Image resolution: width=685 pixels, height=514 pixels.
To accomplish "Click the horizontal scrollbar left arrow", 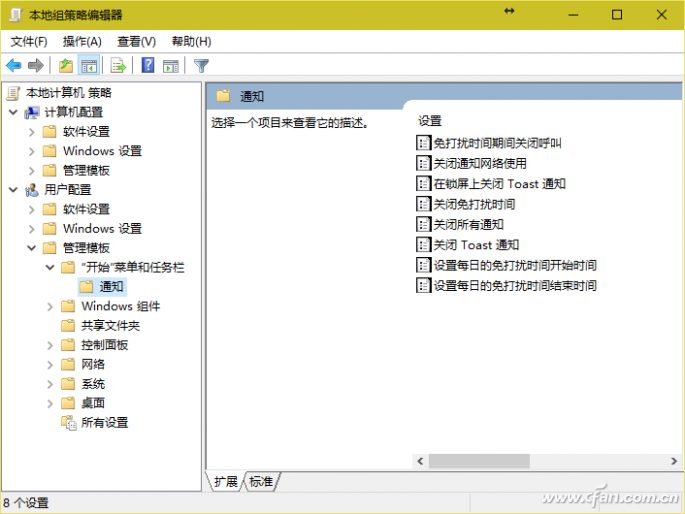I will [x=420, y=461].
